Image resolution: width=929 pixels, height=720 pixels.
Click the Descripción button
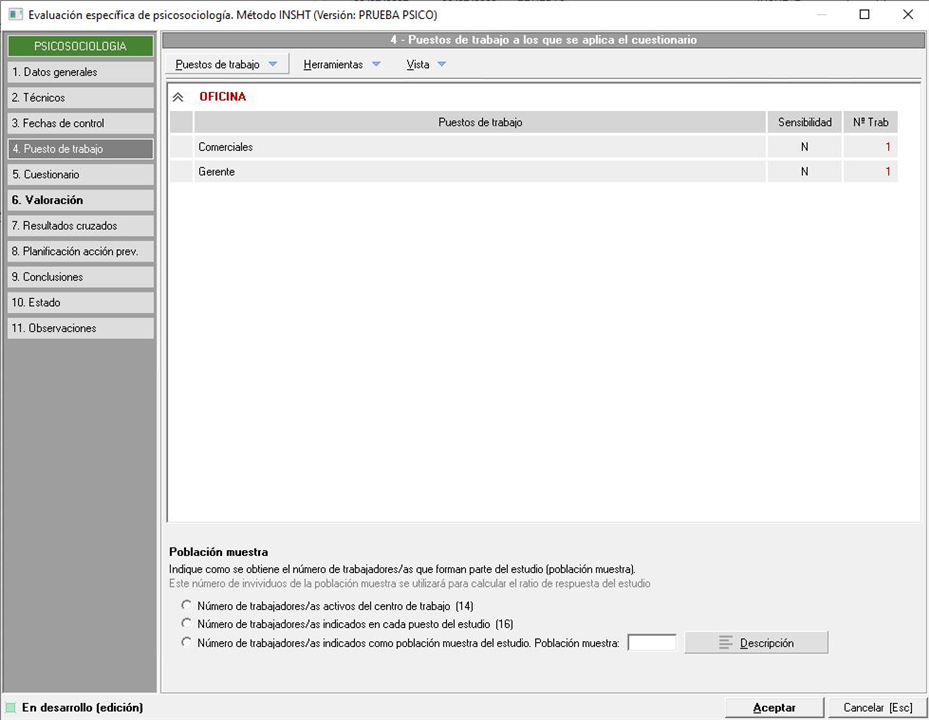756,643
